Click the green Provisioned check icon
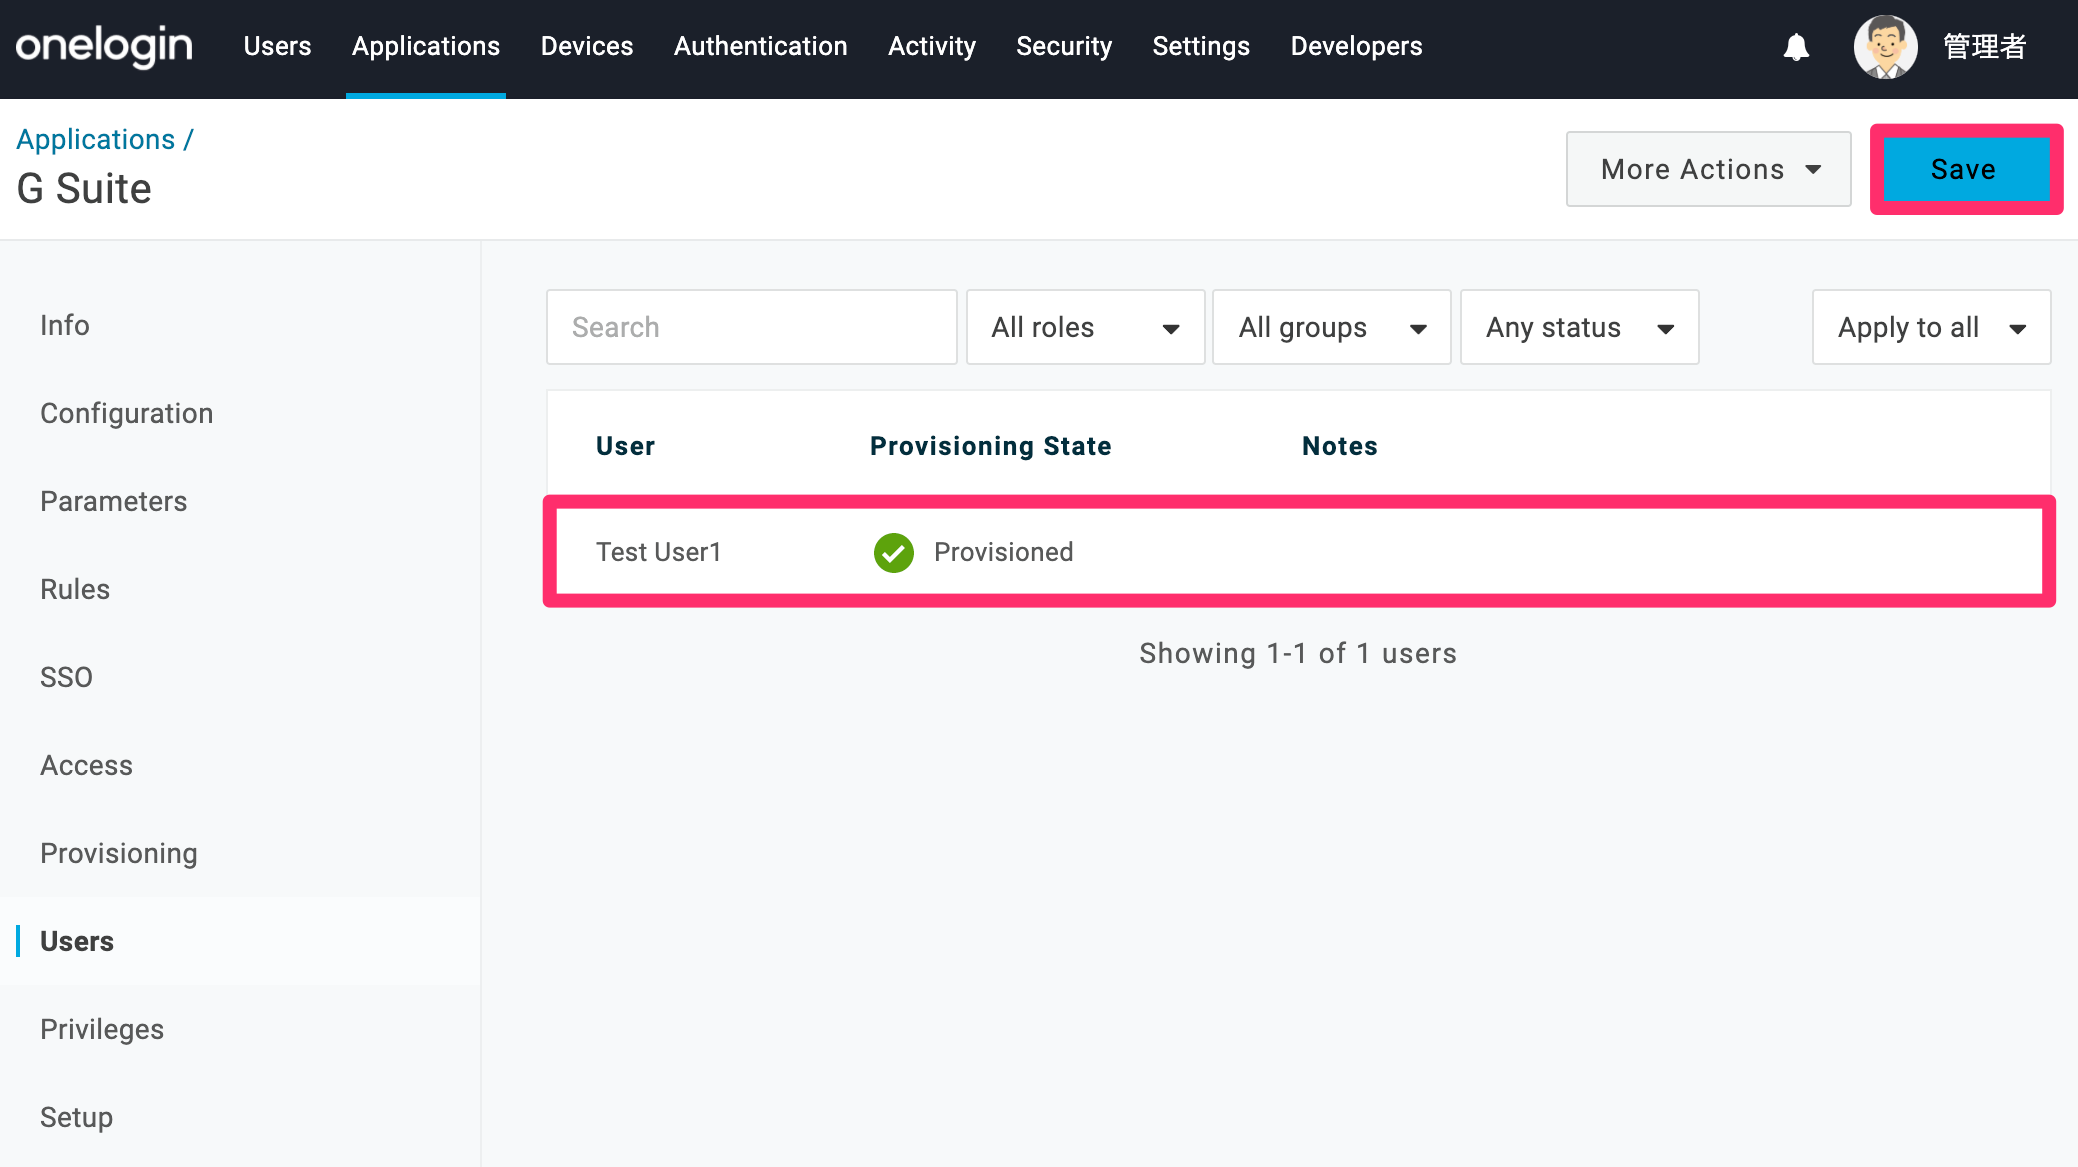The width and height of the screenshot is (2078, 1167). [x=893, y=552]
